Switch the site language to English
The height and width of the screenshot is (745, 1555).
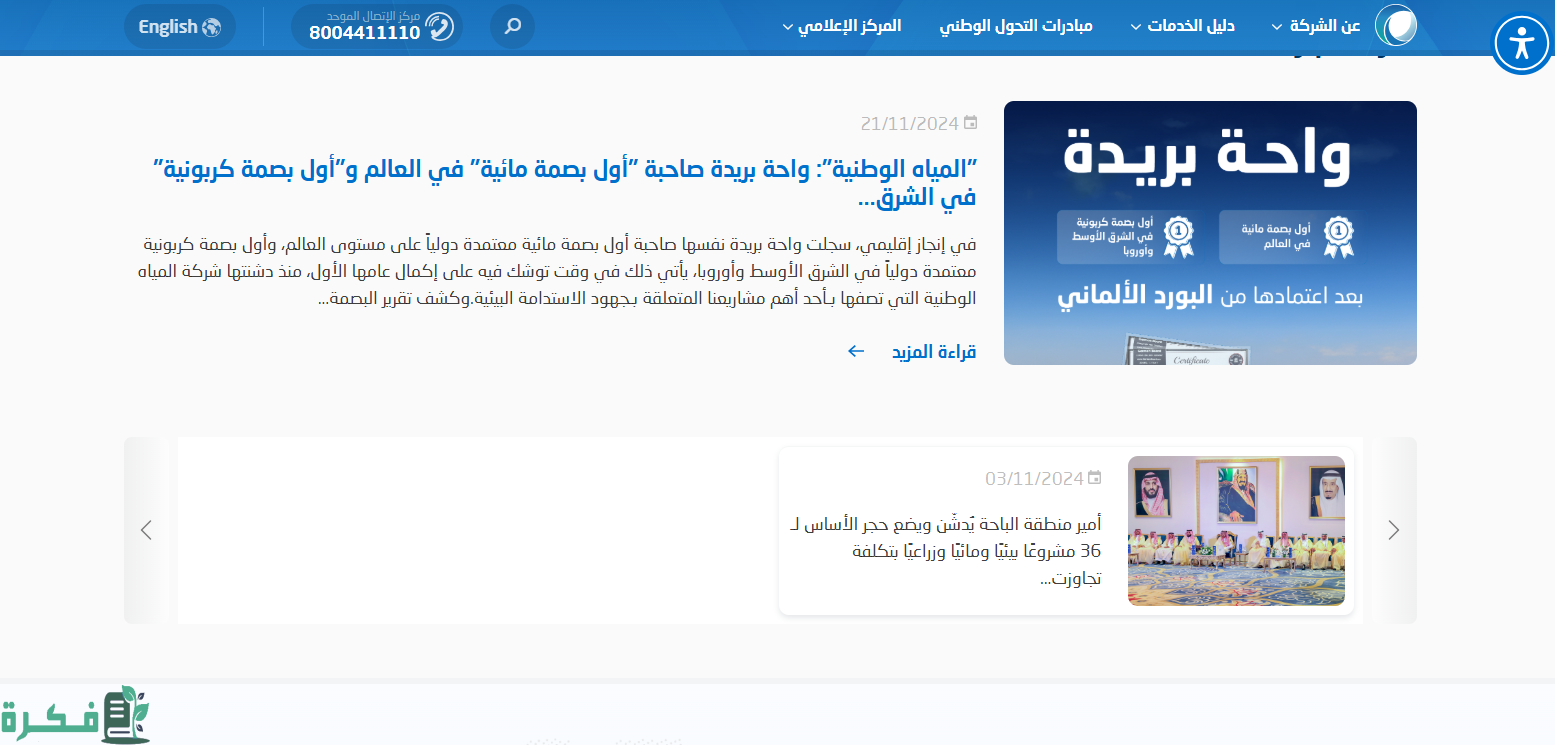(x=180, y=27)
